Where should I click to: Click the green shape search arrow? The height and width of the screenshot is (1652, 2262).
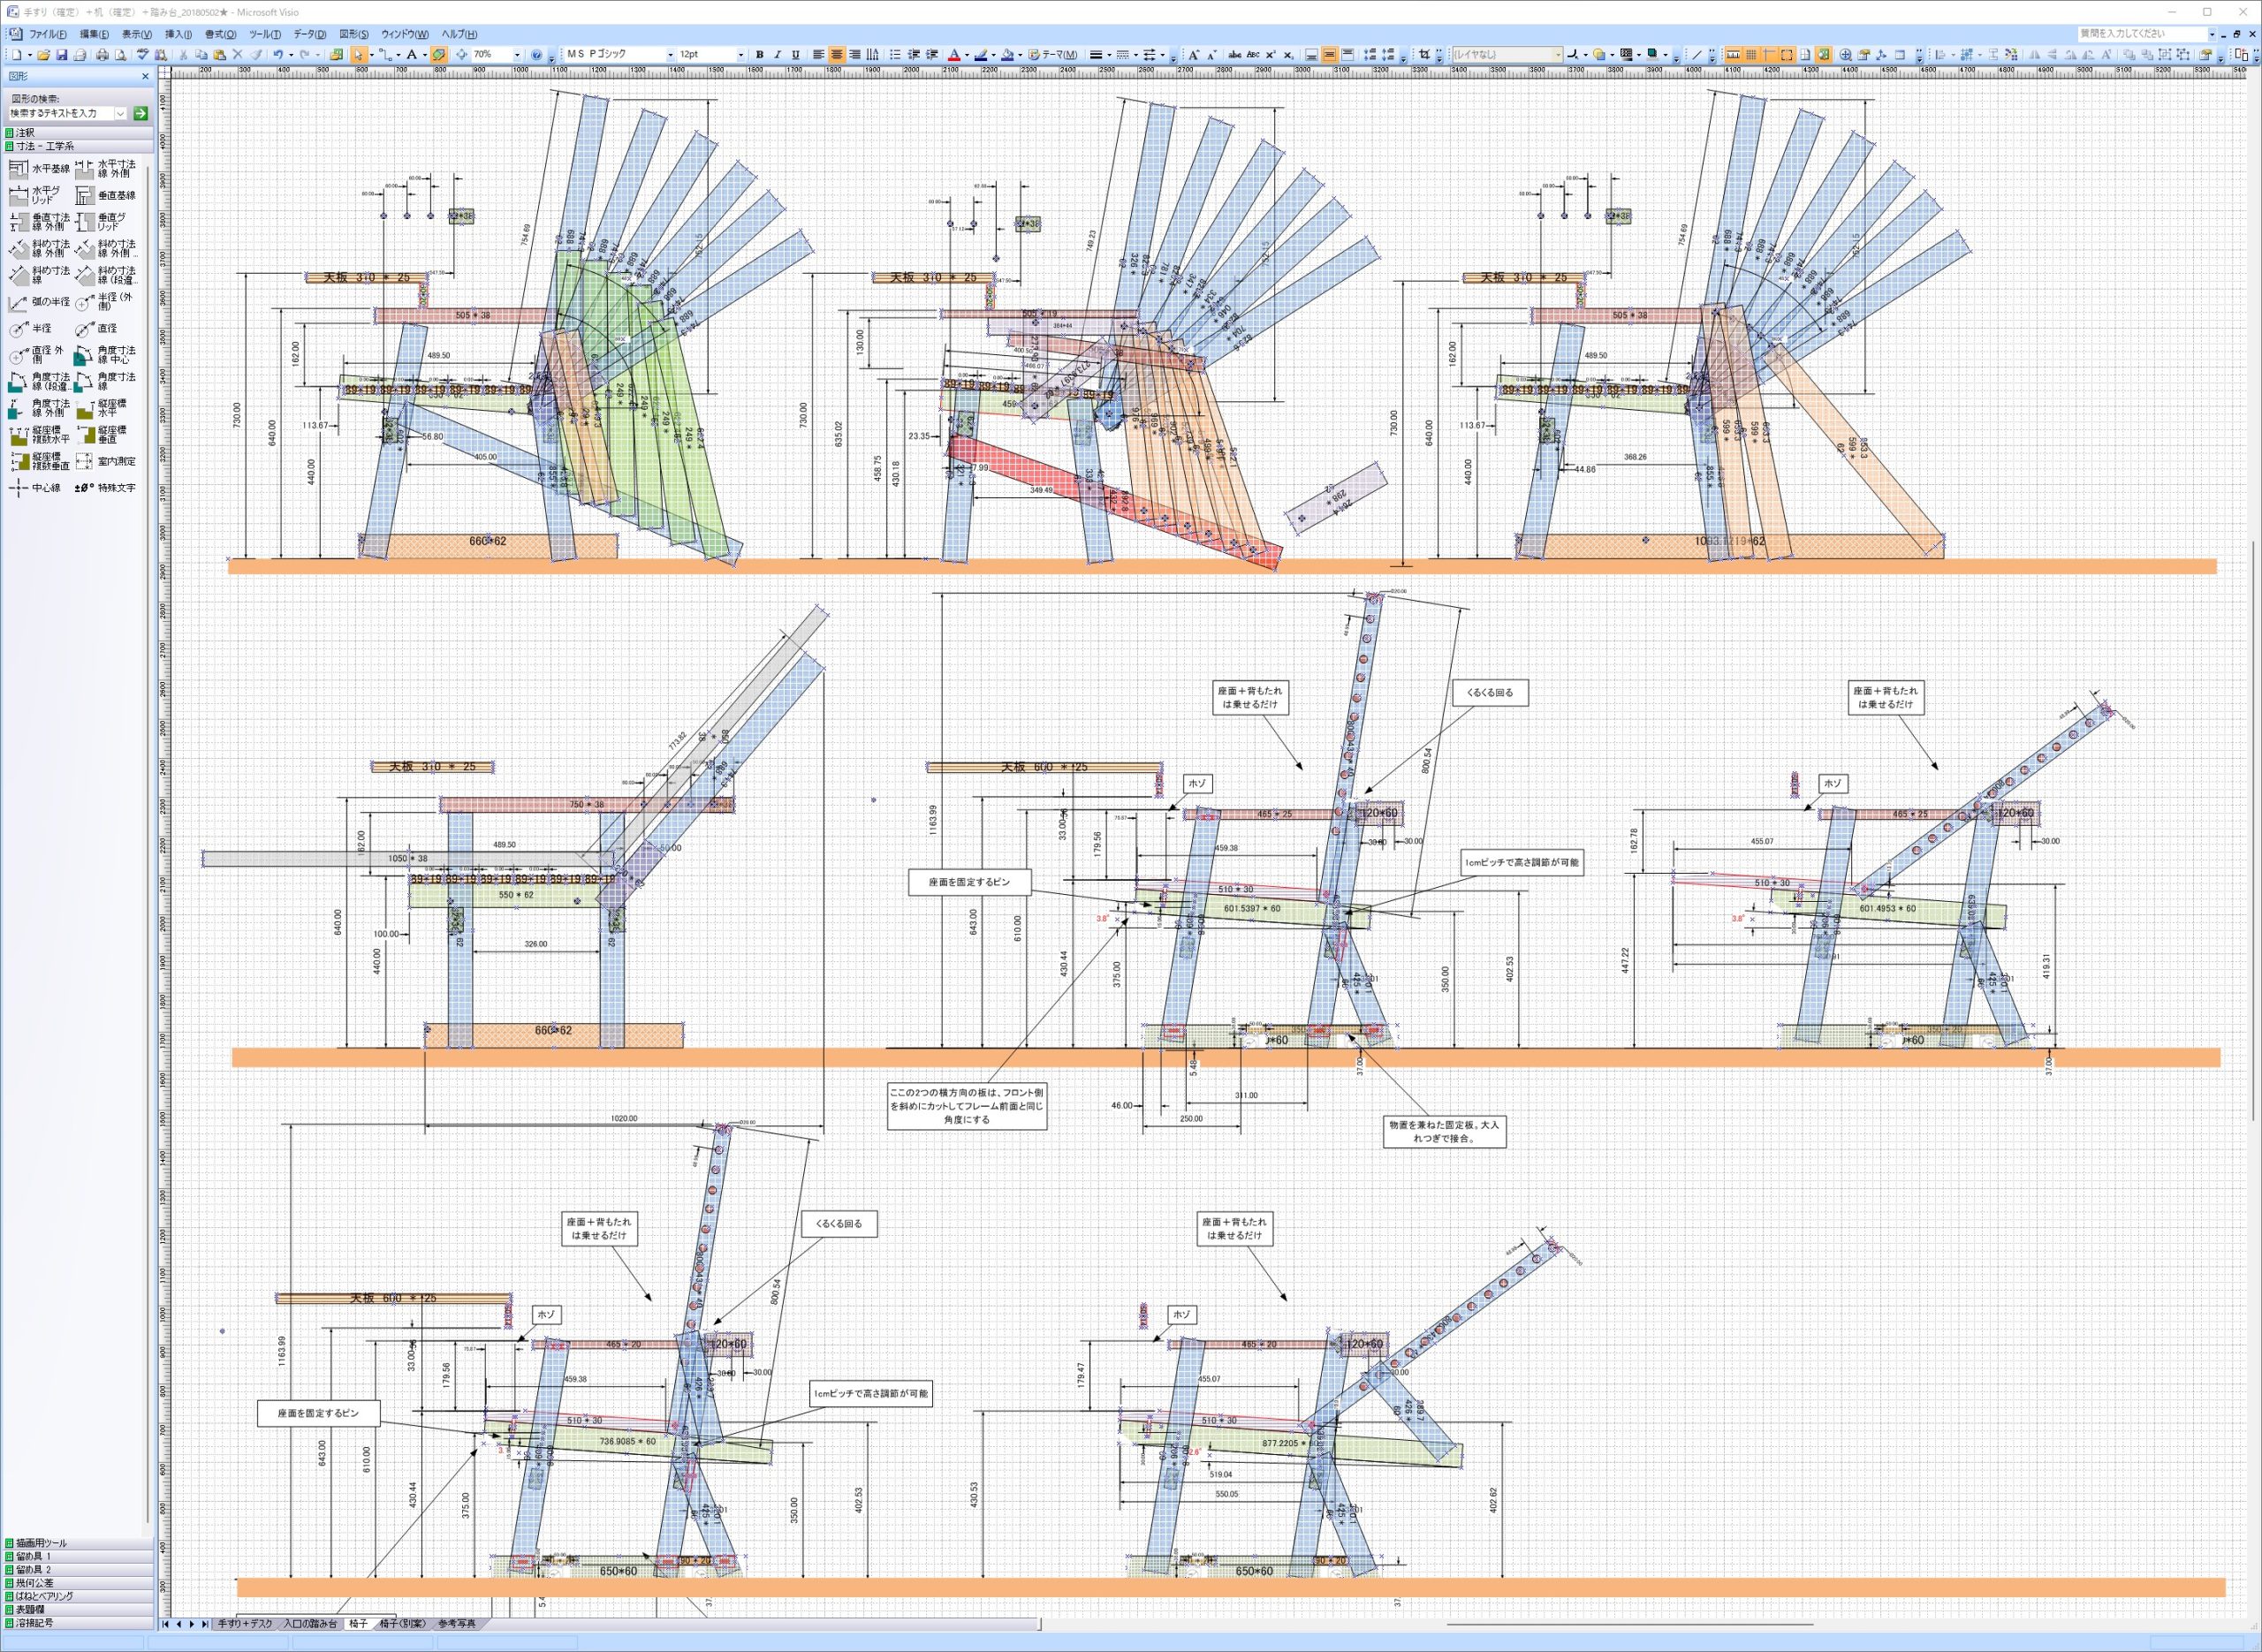pos(140,113)
